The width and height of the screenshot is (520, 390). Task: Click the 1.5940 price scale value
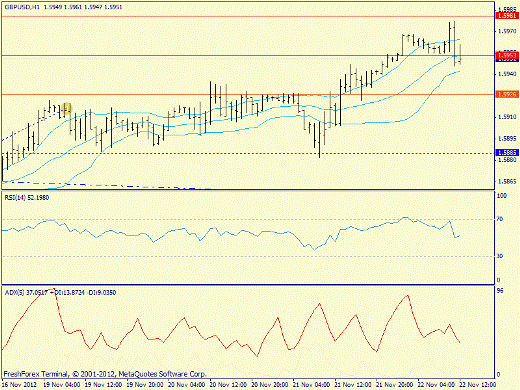(507, 74)
